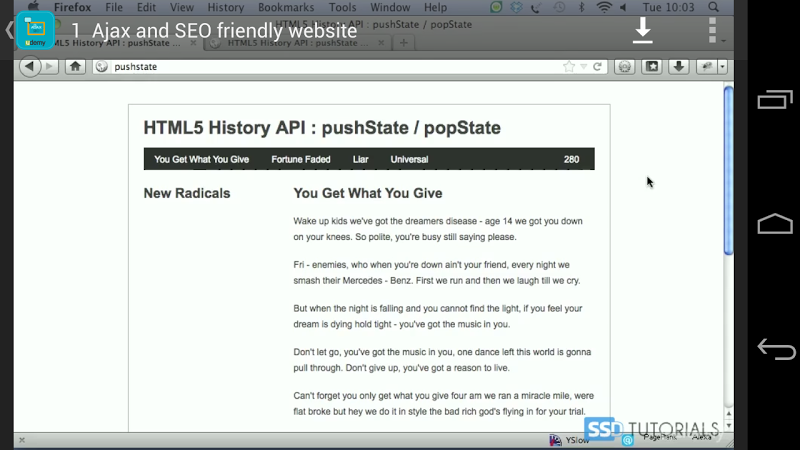Tap the Android recent apps button

(x=775, y=99)
